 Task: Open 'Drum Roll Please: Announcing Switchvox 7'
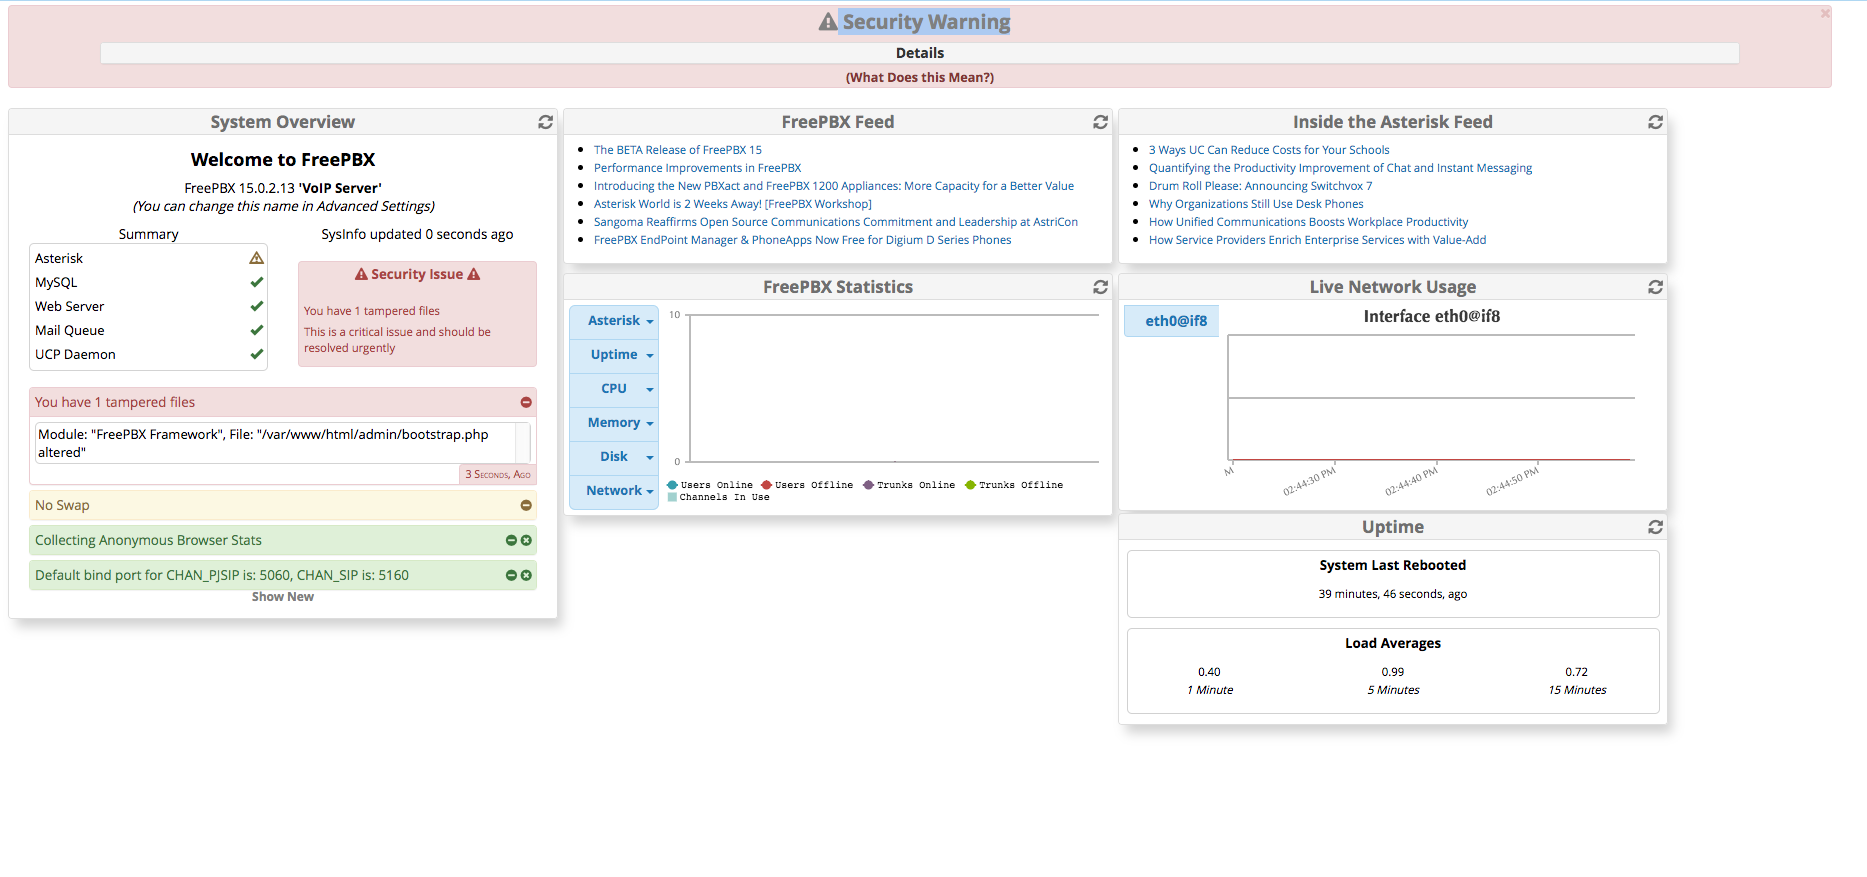pos(1260,186)
